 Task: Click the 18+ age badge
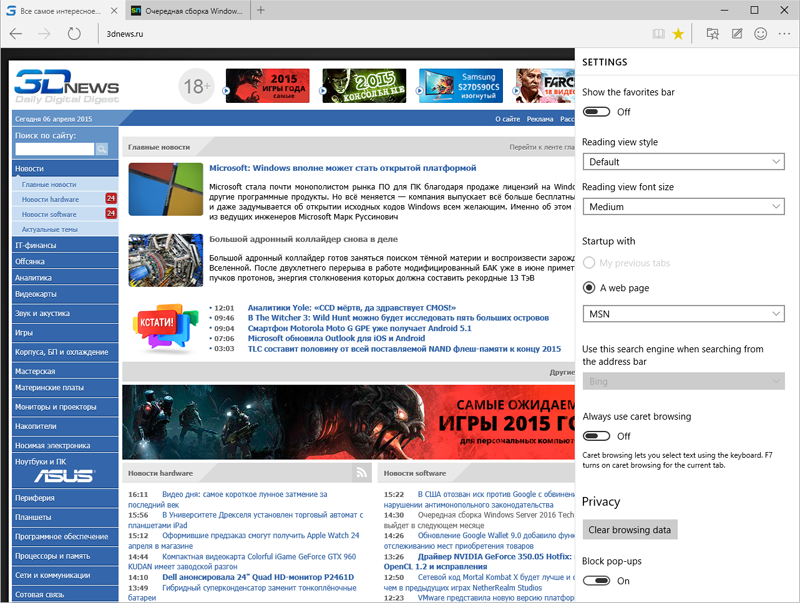click(x=196, y=86)
